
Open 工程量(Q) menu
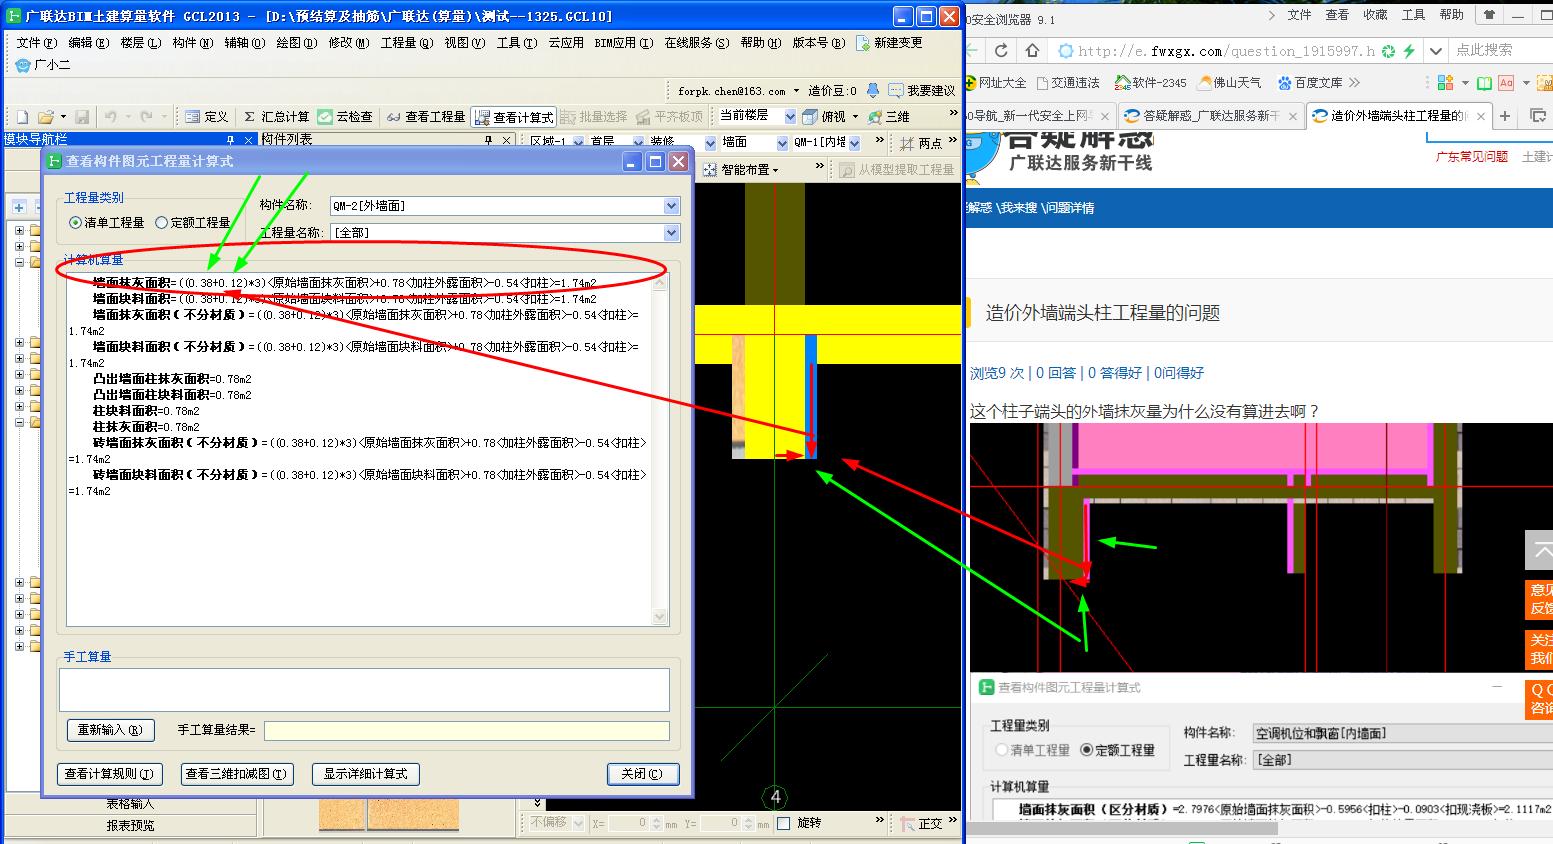tap(407, 43)
